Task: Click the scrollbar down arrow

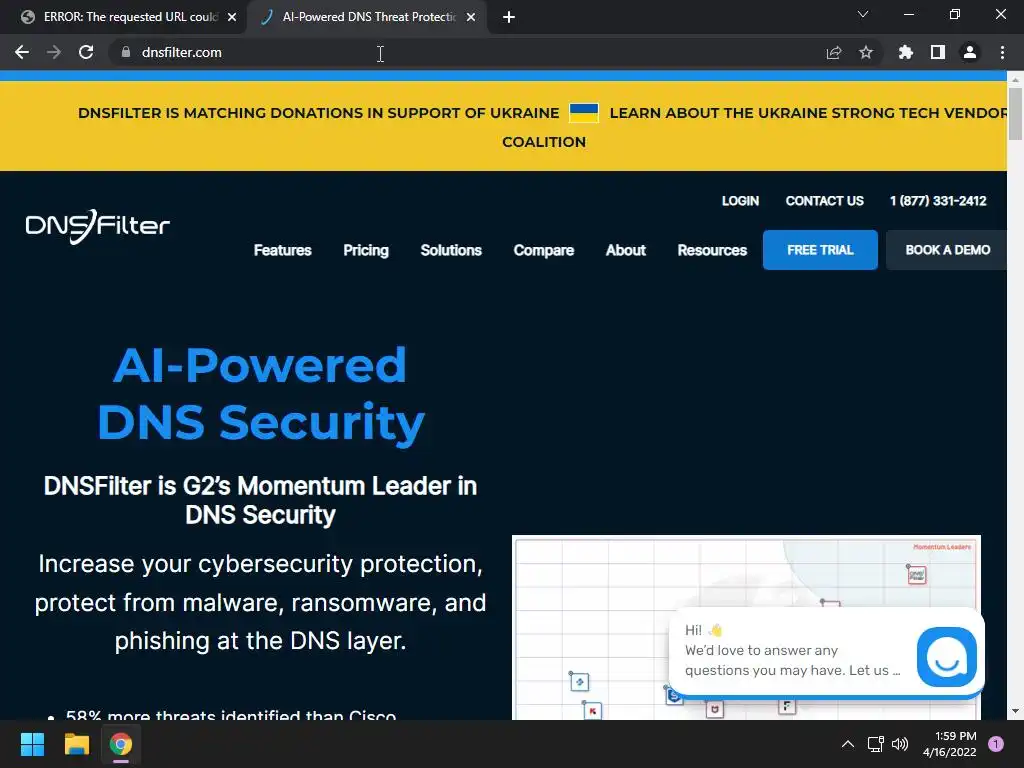Action: tap(1015, 711)
